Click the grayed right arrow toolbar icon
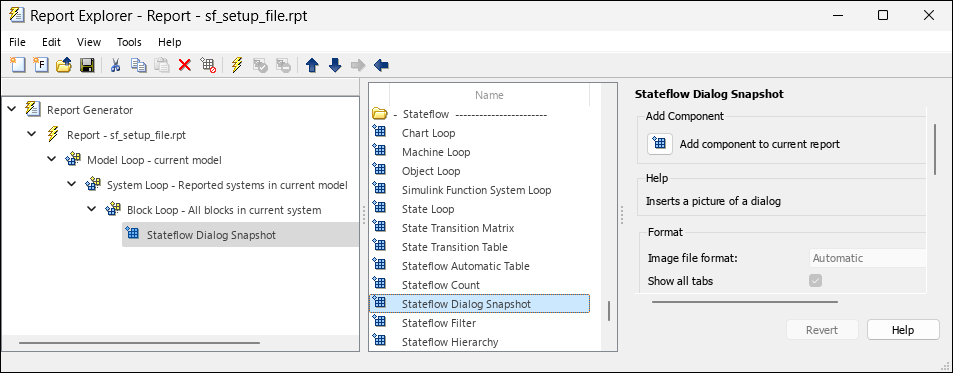 coord(359,65)
